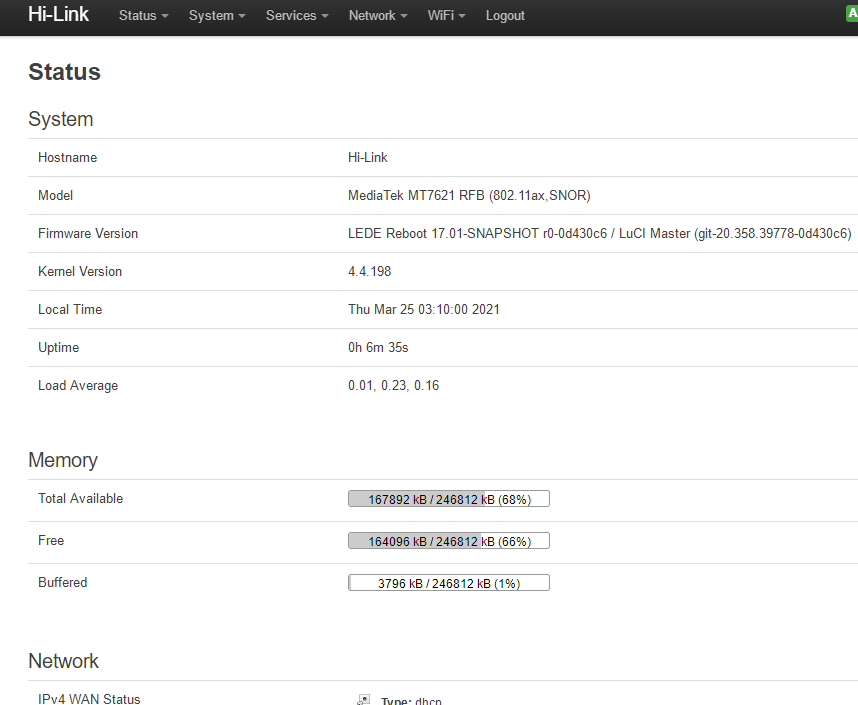Click the Load Average values

tap(393, 386)
